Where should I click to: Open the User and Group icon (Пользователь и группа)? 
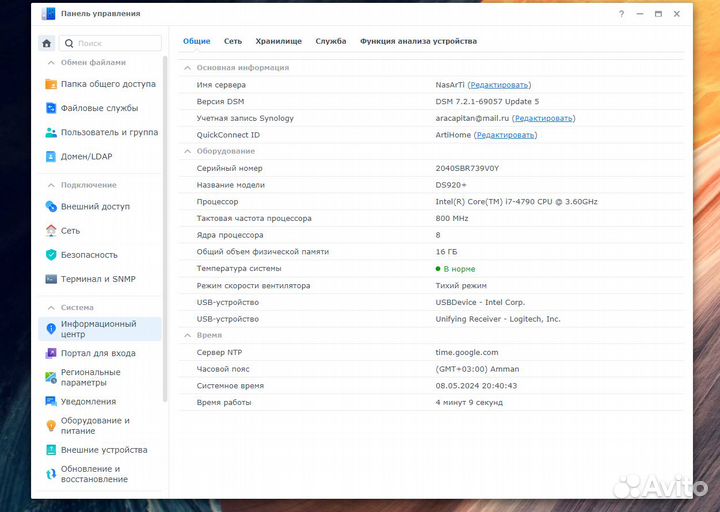[51, 132]
